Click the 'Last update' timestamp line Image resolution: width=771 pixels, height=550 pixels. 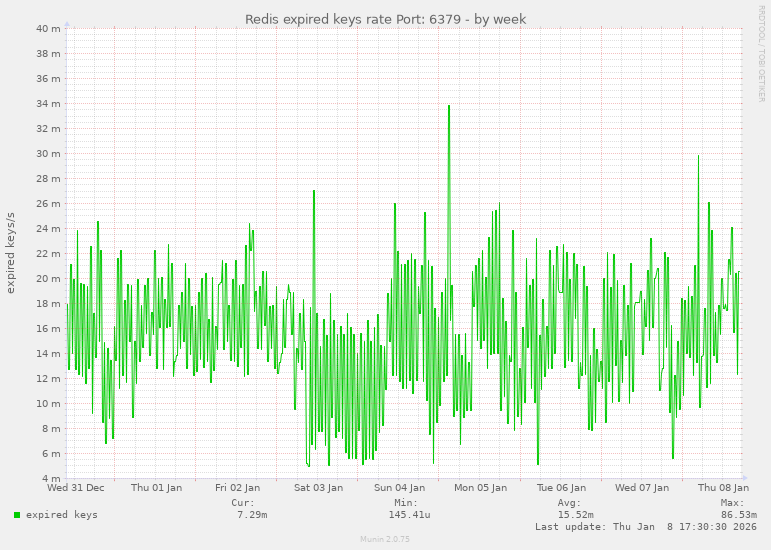[x=646, y=526]
